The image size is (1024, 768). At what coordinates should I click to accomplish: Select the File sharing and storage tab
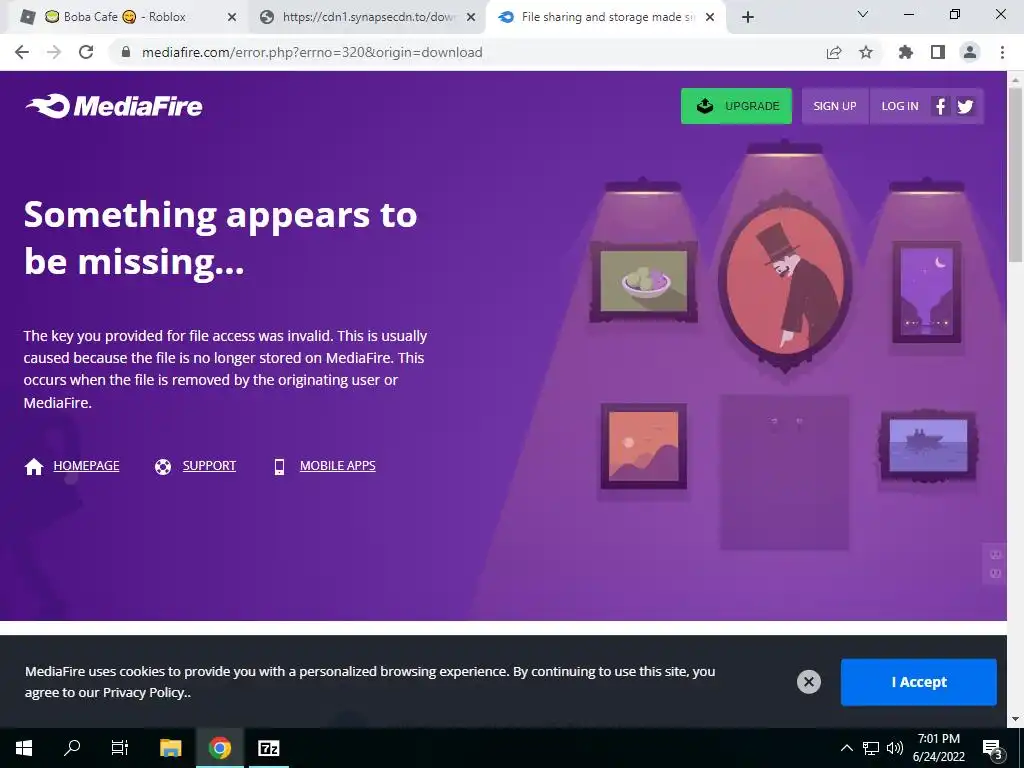coord(606,17)
